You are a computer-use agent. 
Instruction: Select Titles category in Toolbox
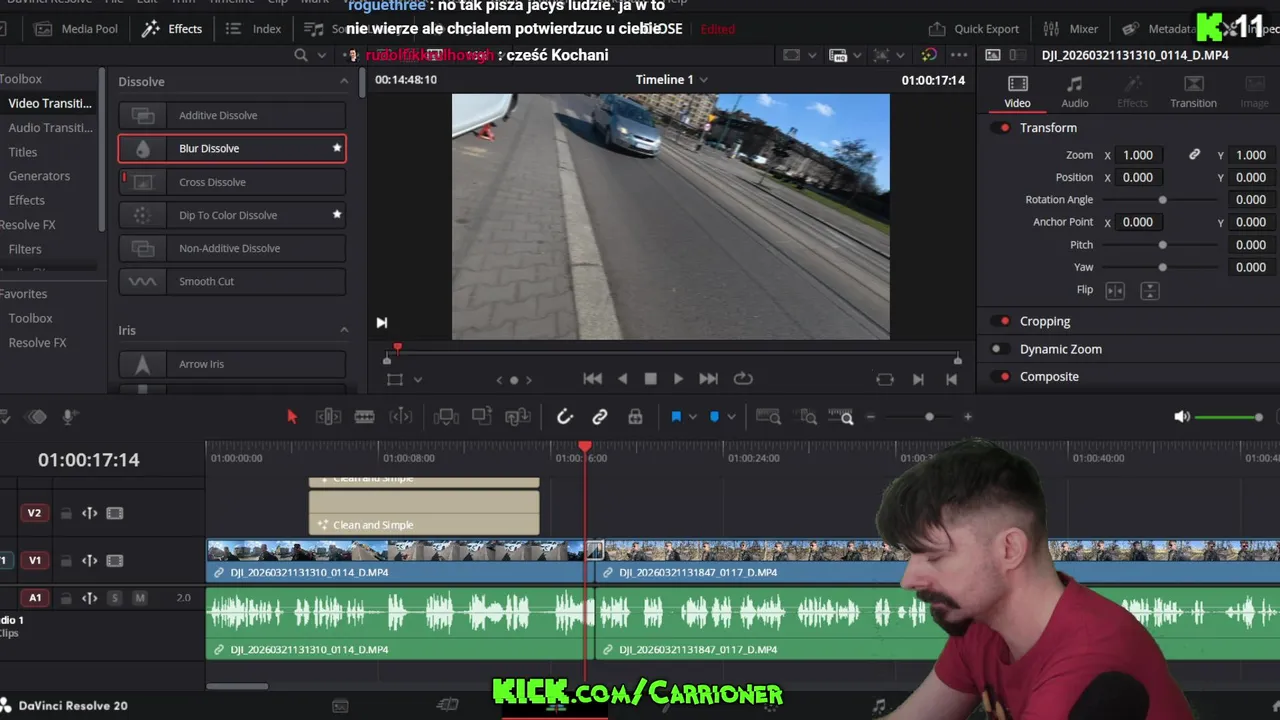[23, 152]
